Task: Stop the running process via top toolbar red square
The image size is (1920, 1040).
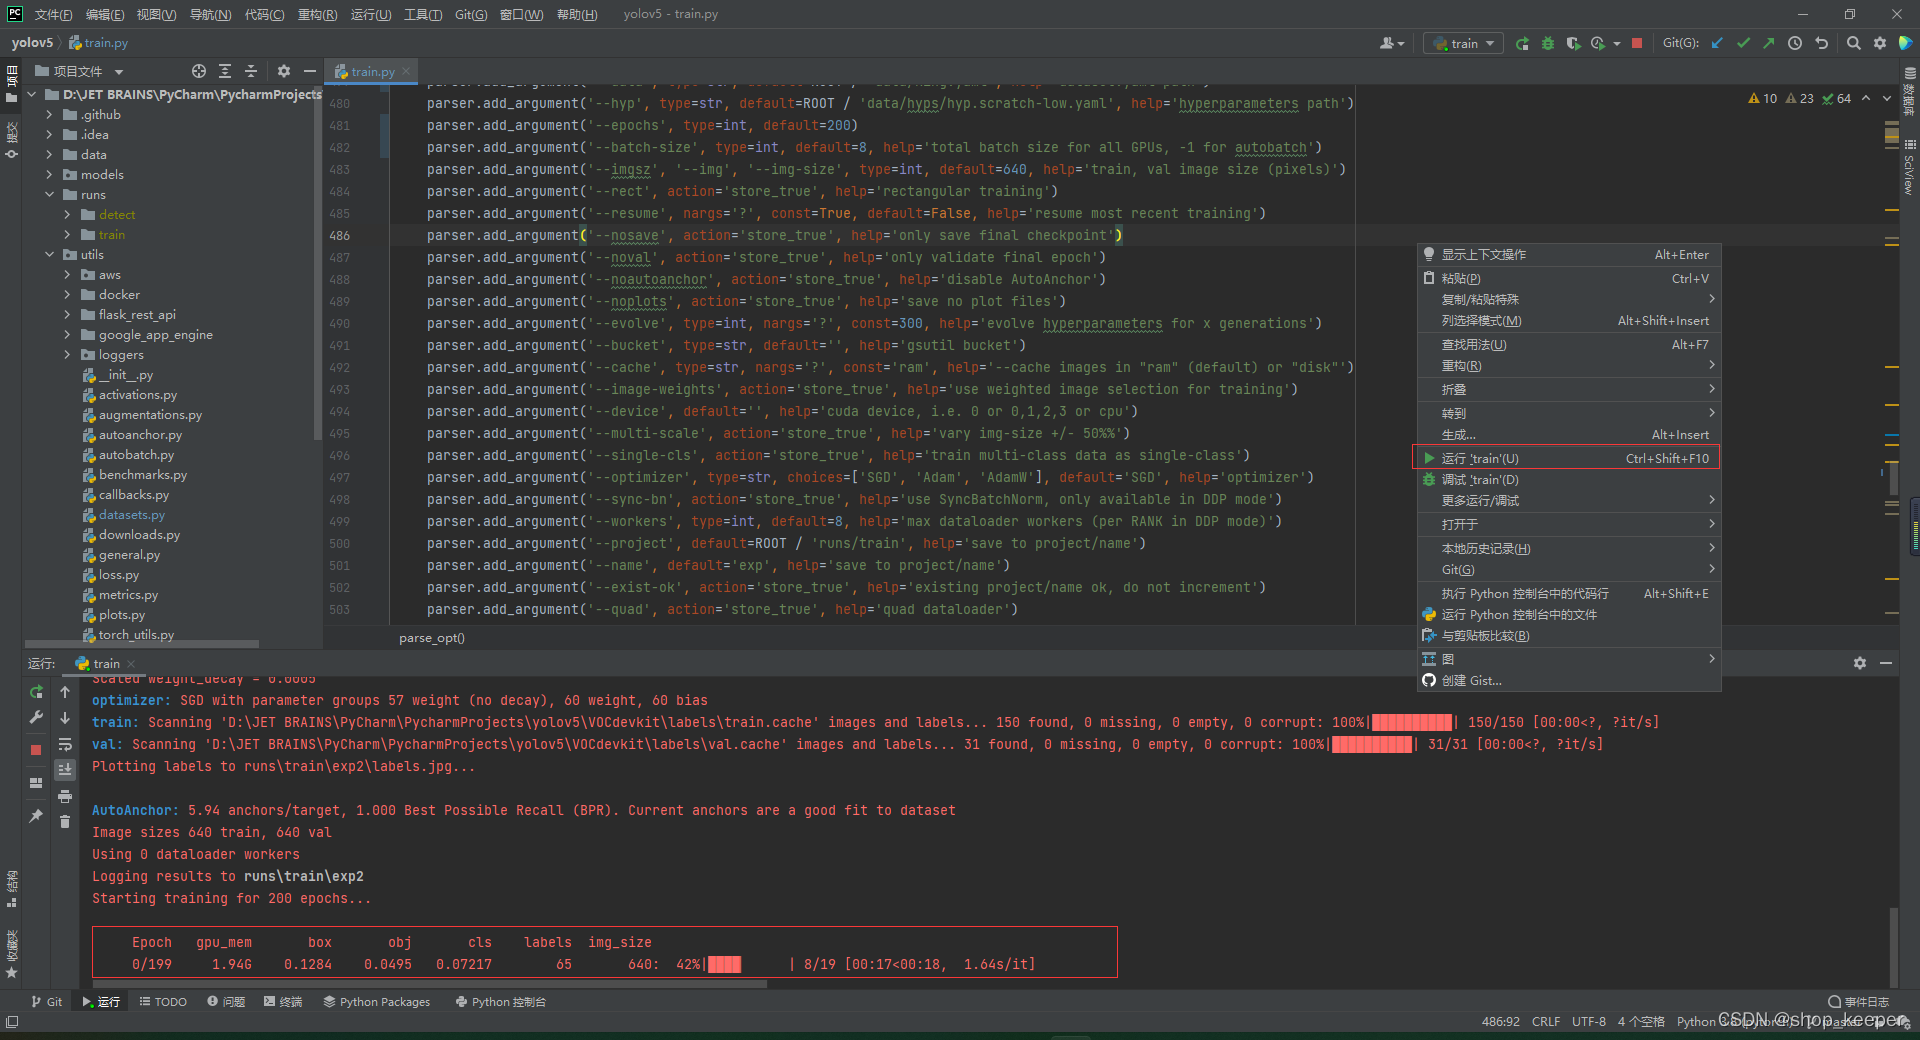Action: tap(1637, 43)
